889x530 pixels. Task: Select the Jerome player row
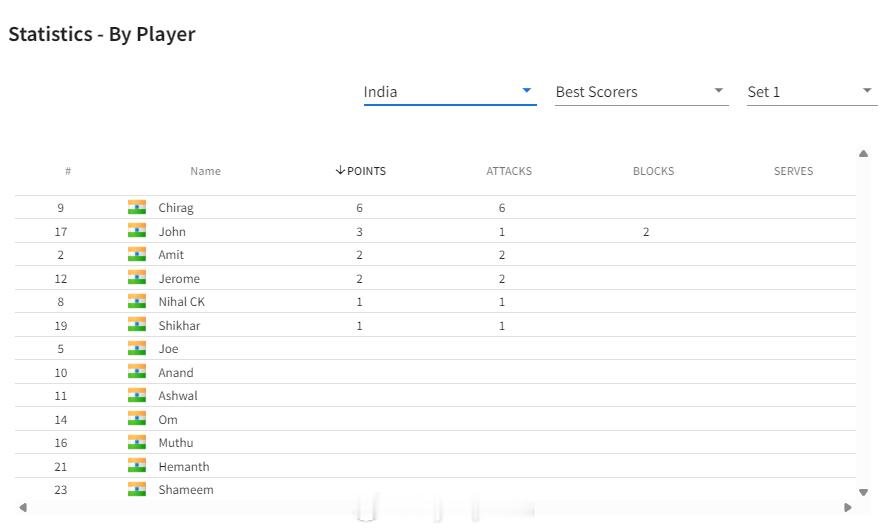pyautogui.click(x=435, y=278)
